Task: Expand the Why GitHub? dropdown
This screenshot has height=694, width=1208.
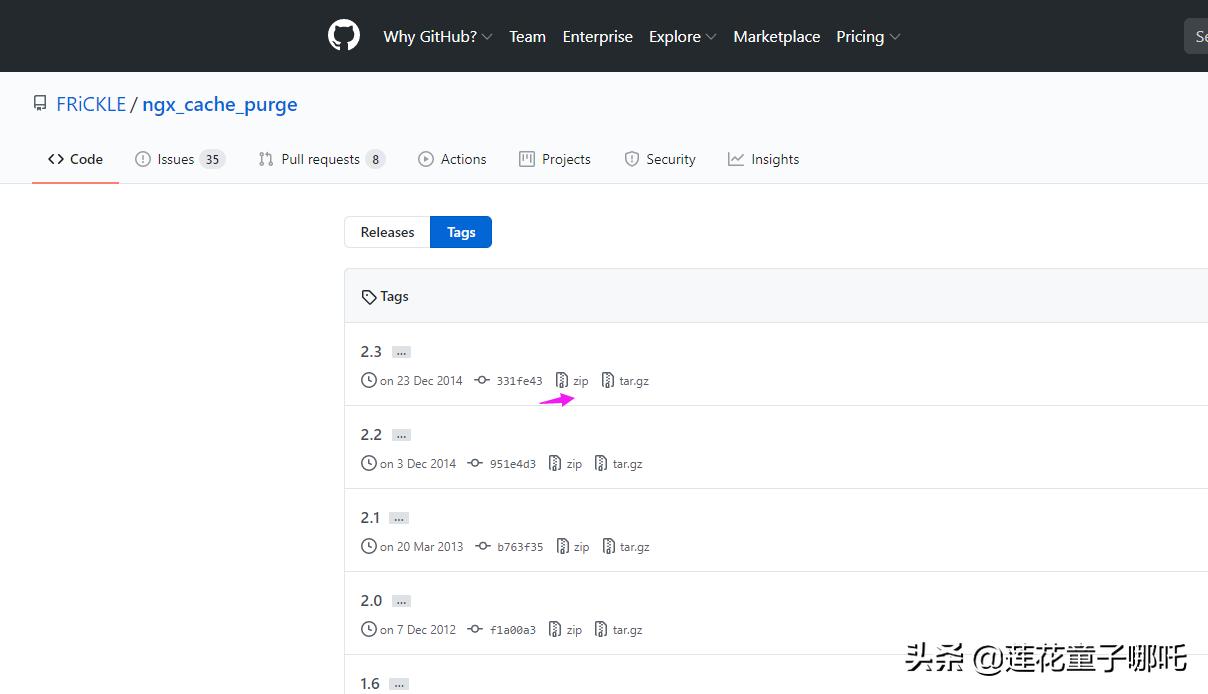Action: pos(437,36)
